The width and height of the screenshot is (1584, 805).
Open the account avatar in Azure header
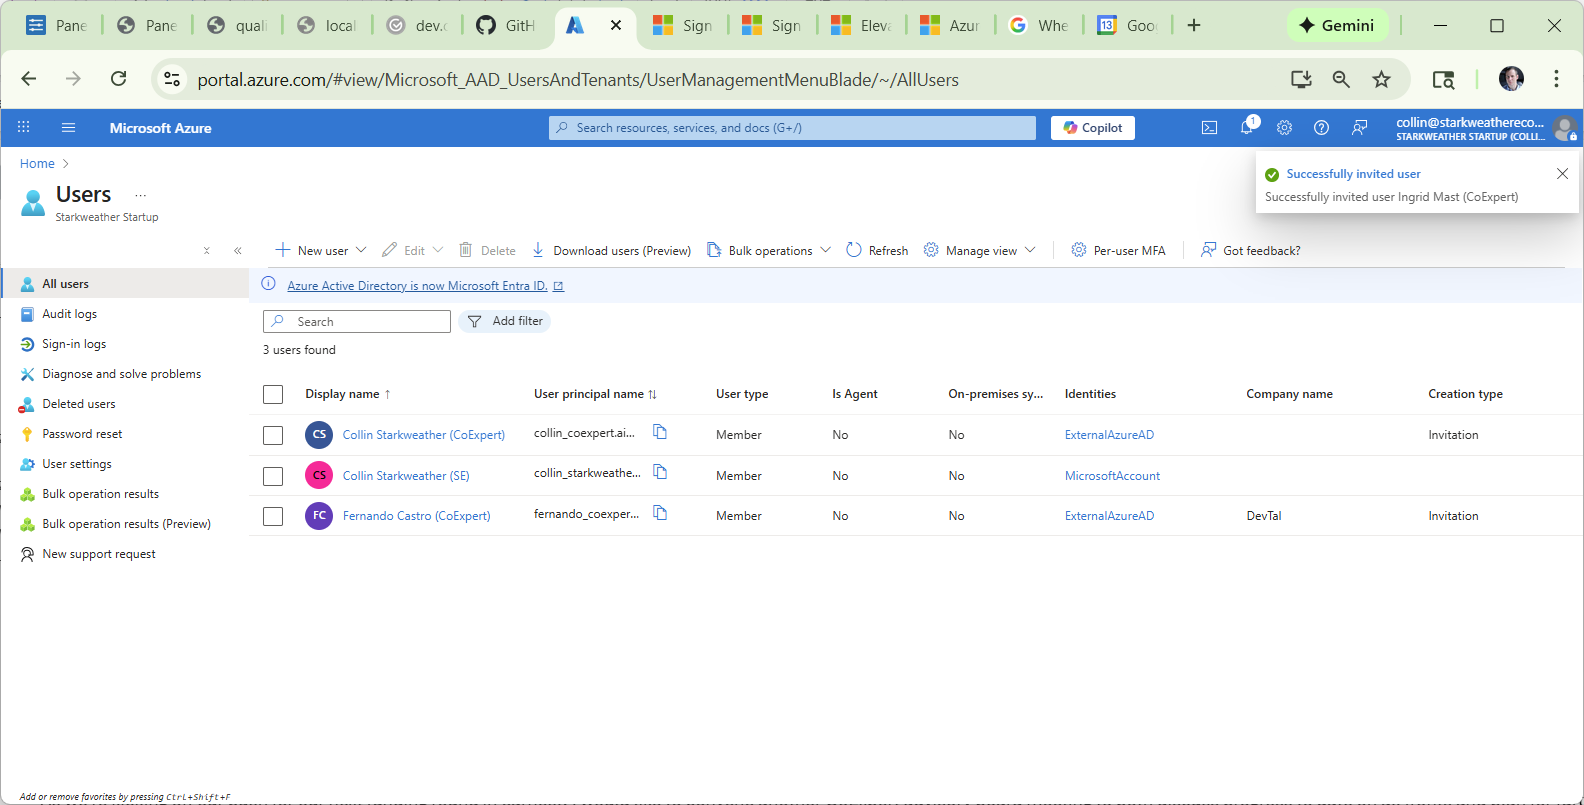pyautogui.click(x=1565, y=128)
